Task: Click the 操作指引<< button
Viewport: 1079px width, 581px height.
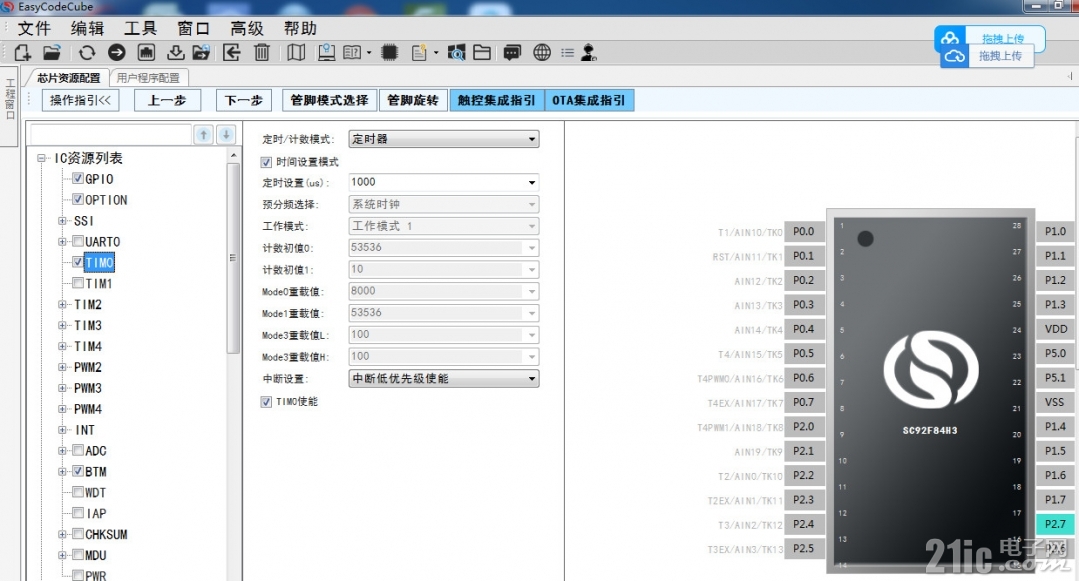Action: click(81, 101)
